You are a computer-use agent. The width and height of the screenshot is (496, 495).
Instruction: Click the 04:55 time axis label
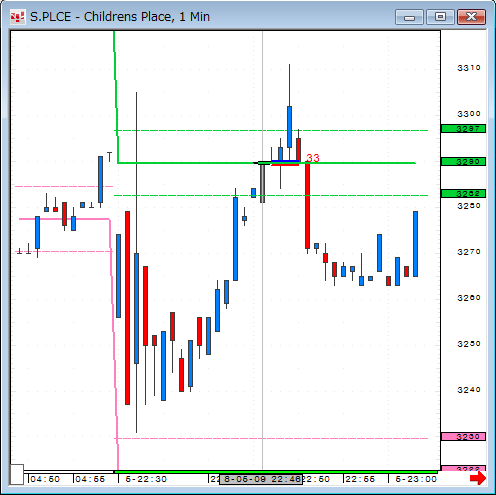click(90, 479)
